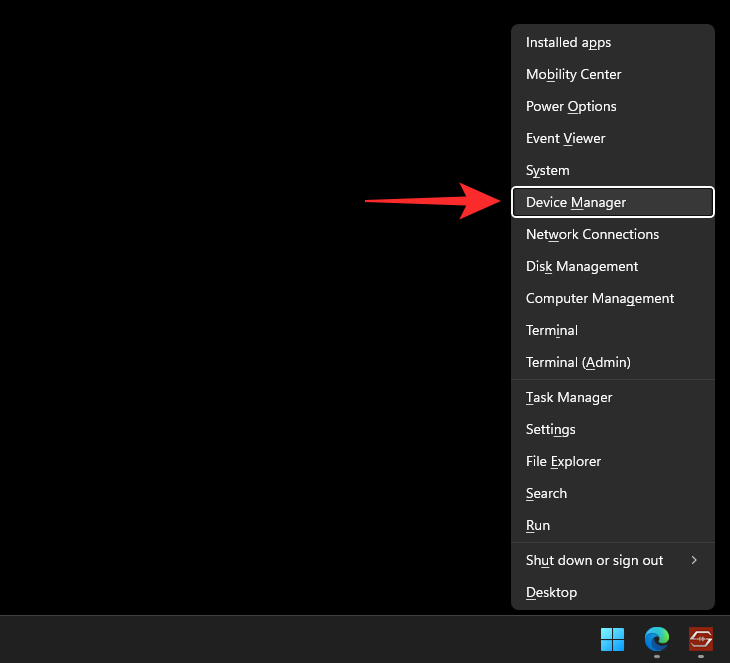
Task: Choose System from the menu
Action: pos(613,170)
